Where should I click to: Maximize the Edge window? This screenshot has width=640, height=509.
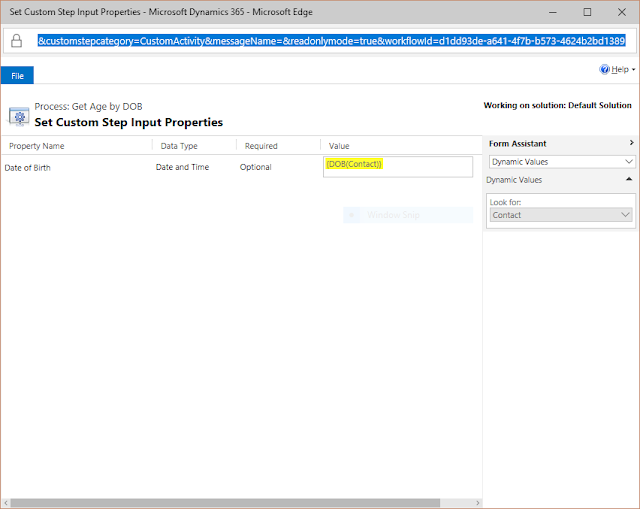(x=587, y=12)
